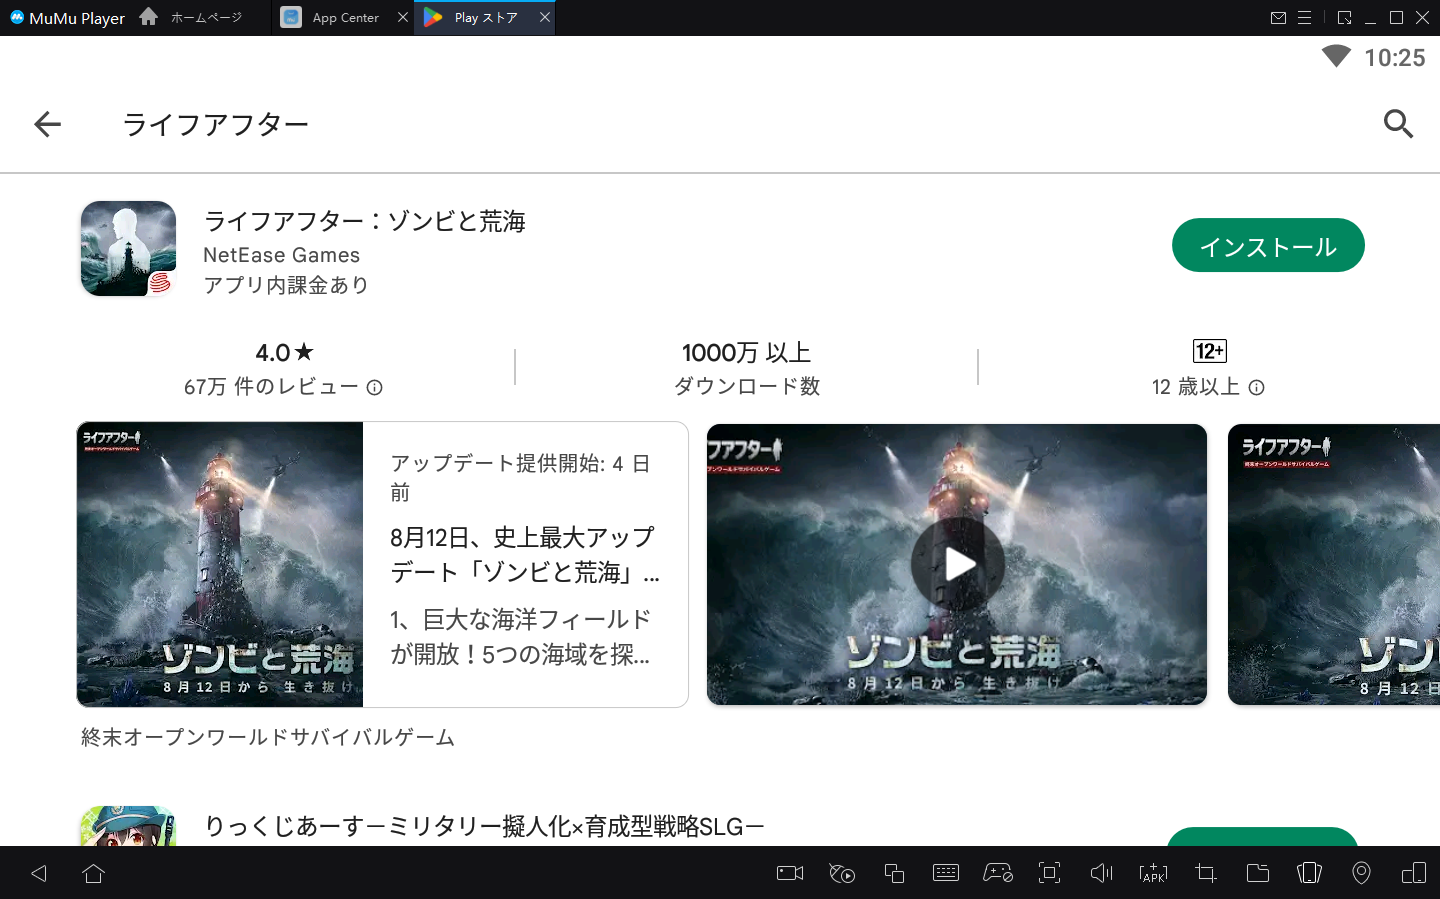Click the volume speaker icon

point(1101,873)
